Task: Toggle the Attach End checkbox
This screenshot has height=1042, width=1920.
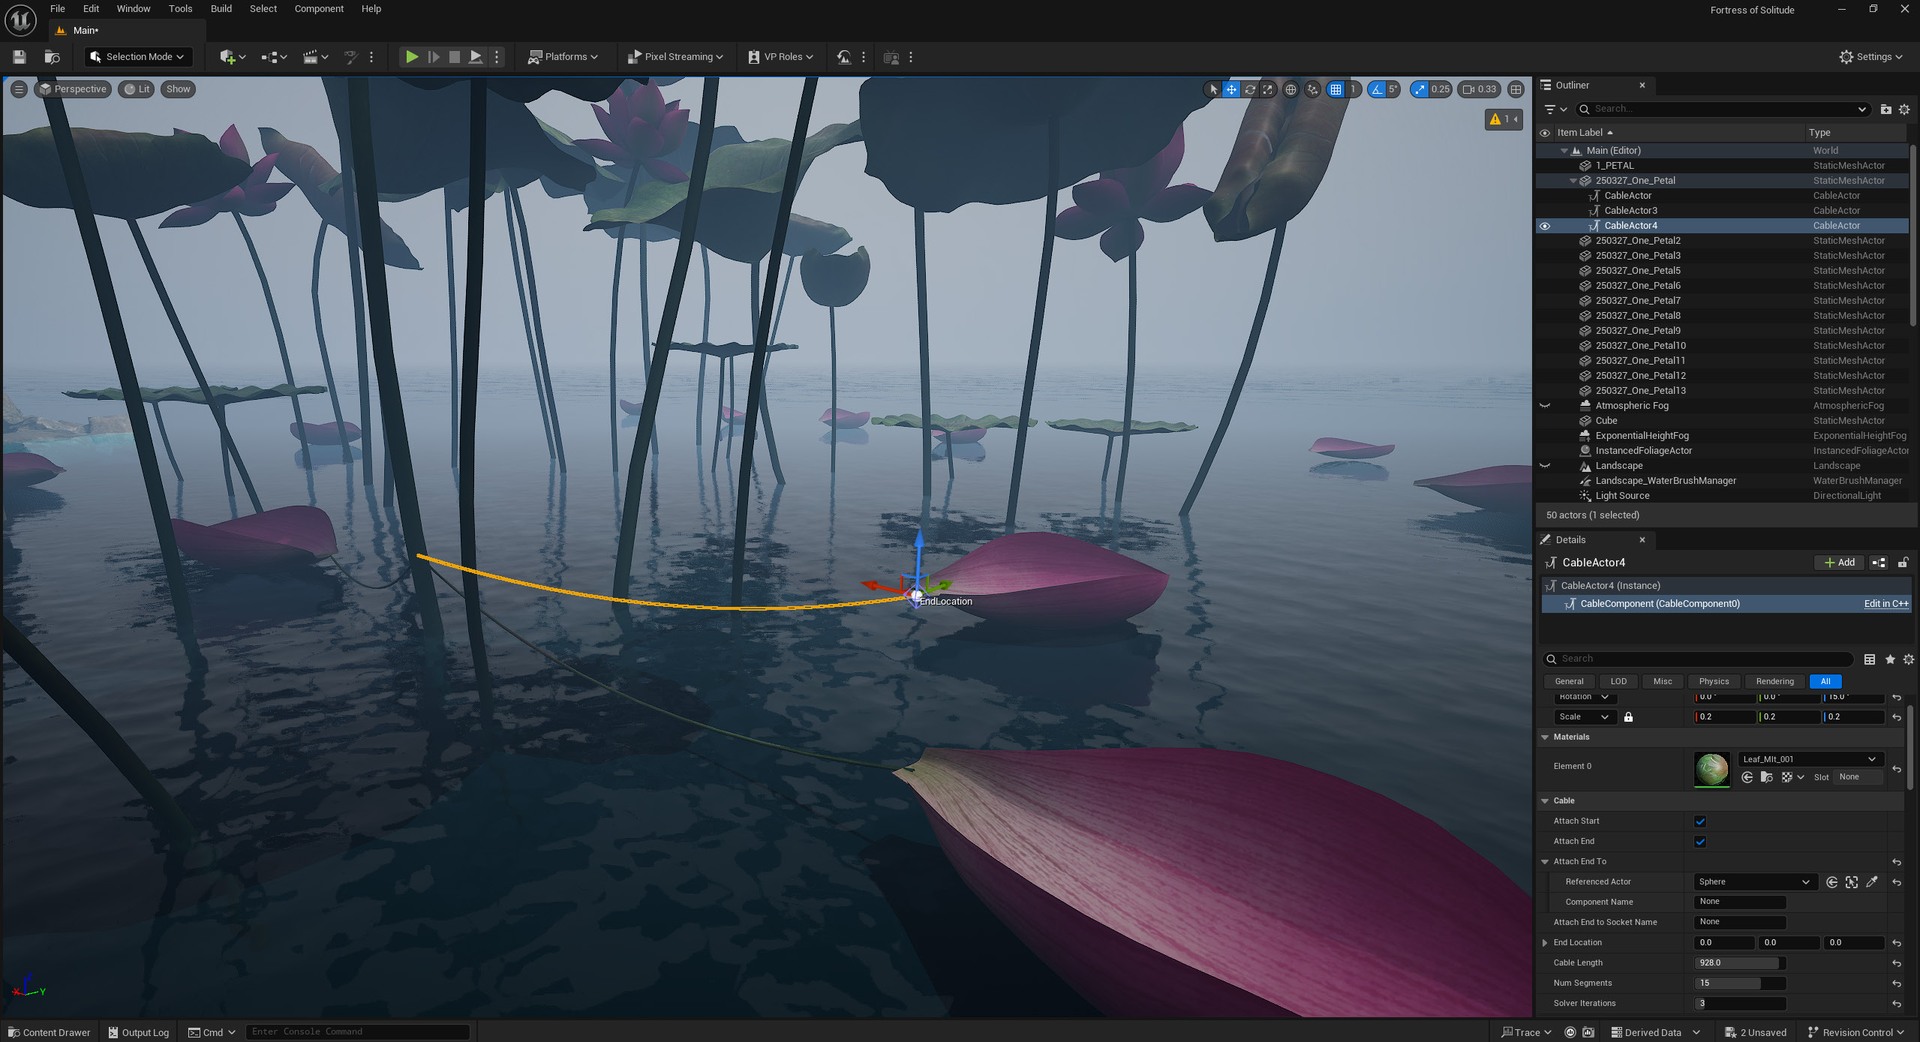Action: coord(1700,841)
